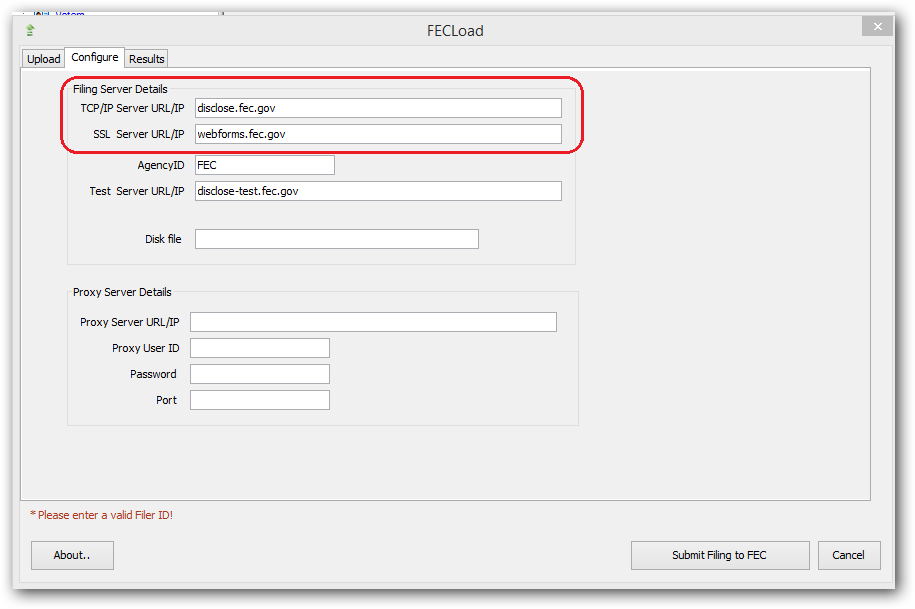Click the valid Filer ID error message

click(102, 515)
